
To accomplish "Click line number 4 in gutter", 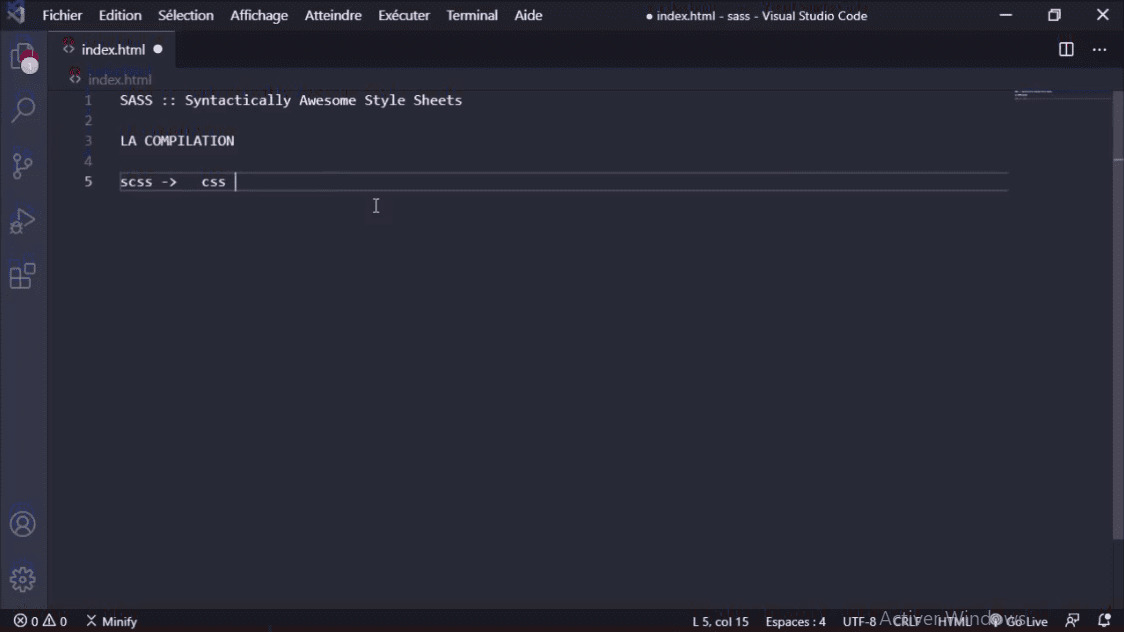I will tap(88, 161).
